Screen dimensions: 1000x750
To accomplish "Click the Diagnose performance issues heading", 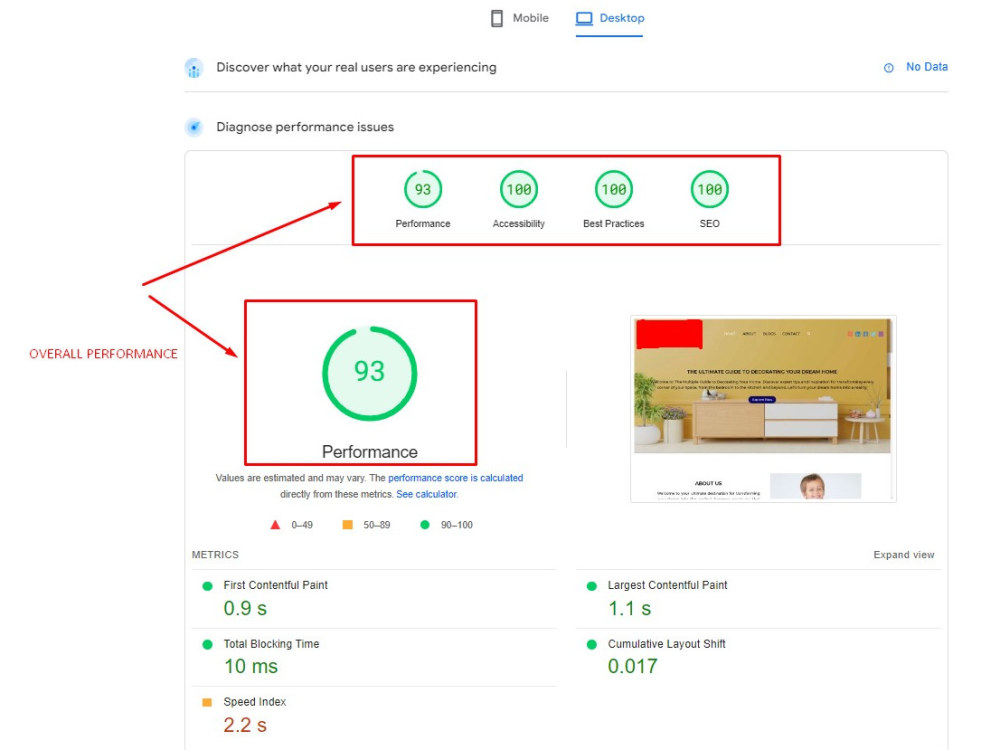I will [305, 127].
